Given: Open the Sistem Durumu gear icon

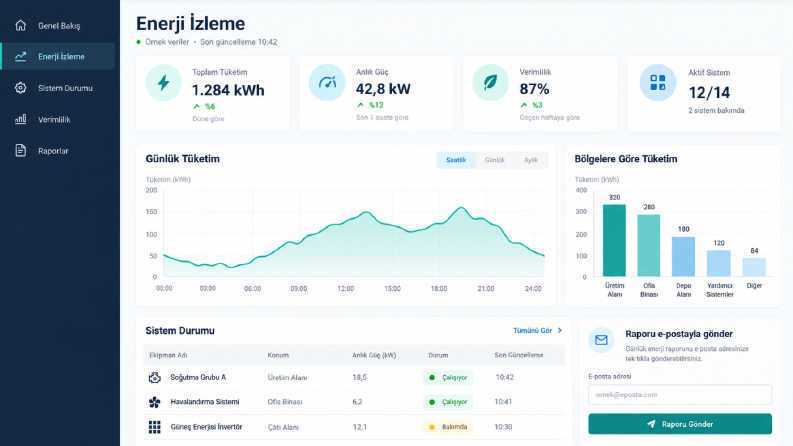Looking at the screenshot, I should 20,88.
